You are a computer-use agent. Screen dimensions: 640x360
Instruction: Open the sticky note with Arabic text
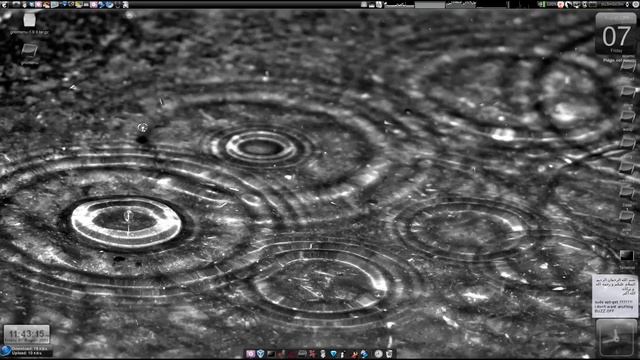click(x=615, y=296)
